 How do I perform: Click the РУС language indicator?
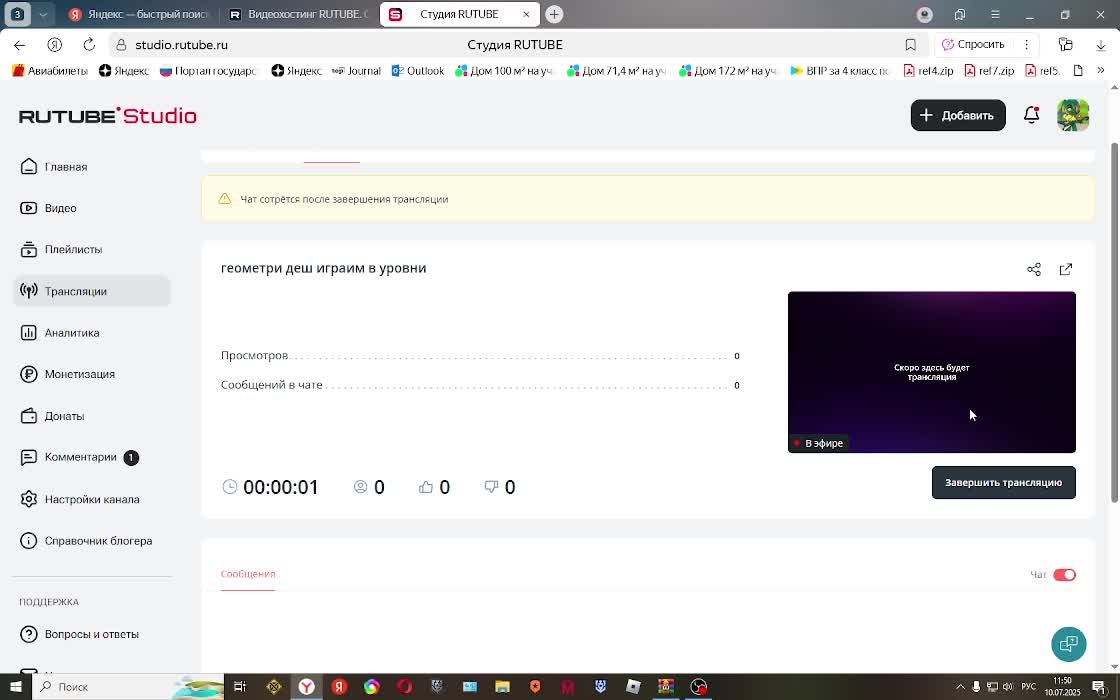tap(1029, 686)
